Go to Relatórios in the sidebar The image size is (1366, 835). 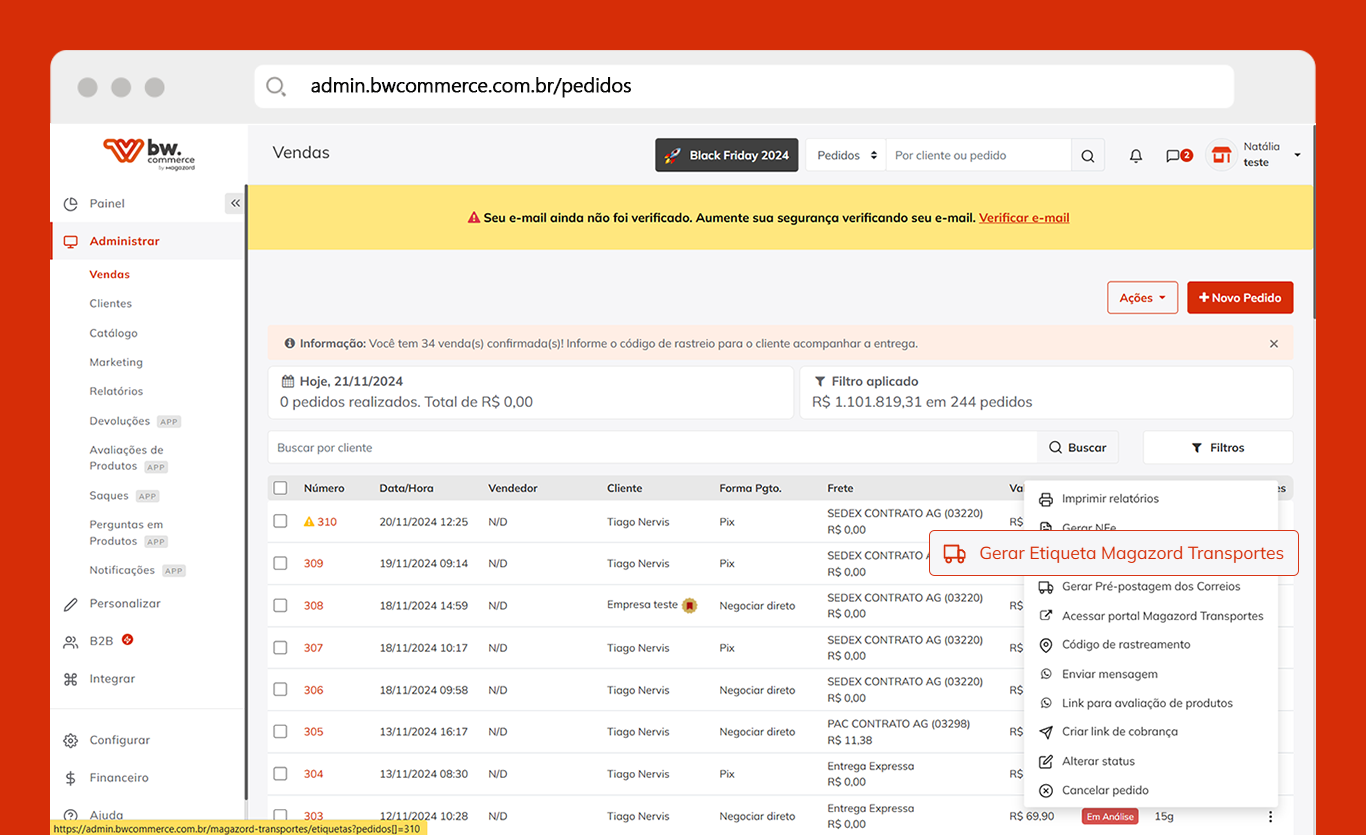116,391
